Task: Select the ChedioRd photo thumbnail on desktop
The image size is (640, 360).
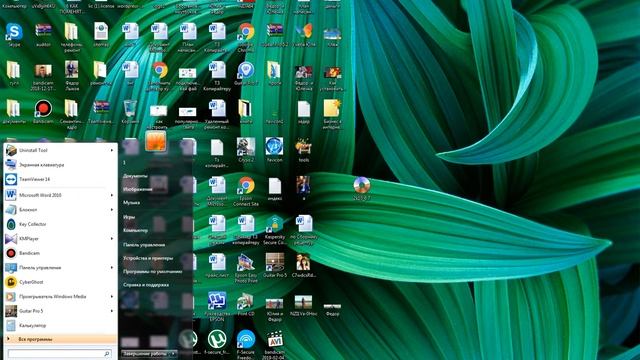Action: coord(303,265)
